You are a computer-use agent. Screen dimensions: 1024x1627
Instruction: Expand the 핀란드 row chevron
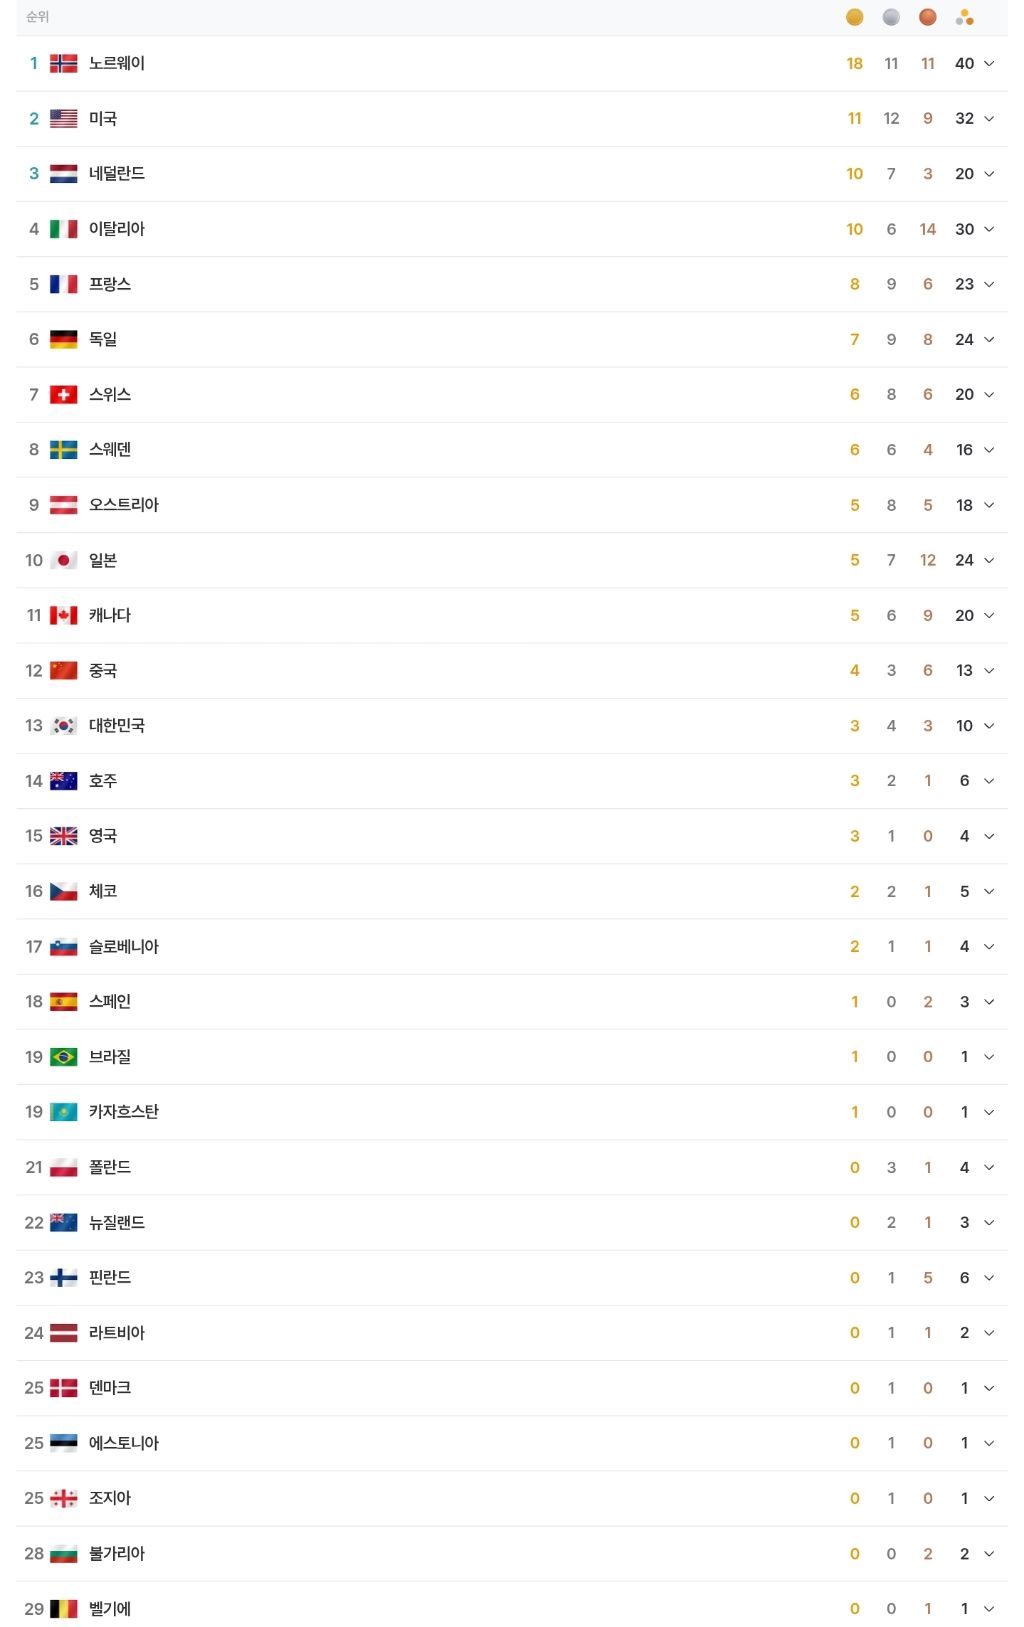pos(989,1278)
